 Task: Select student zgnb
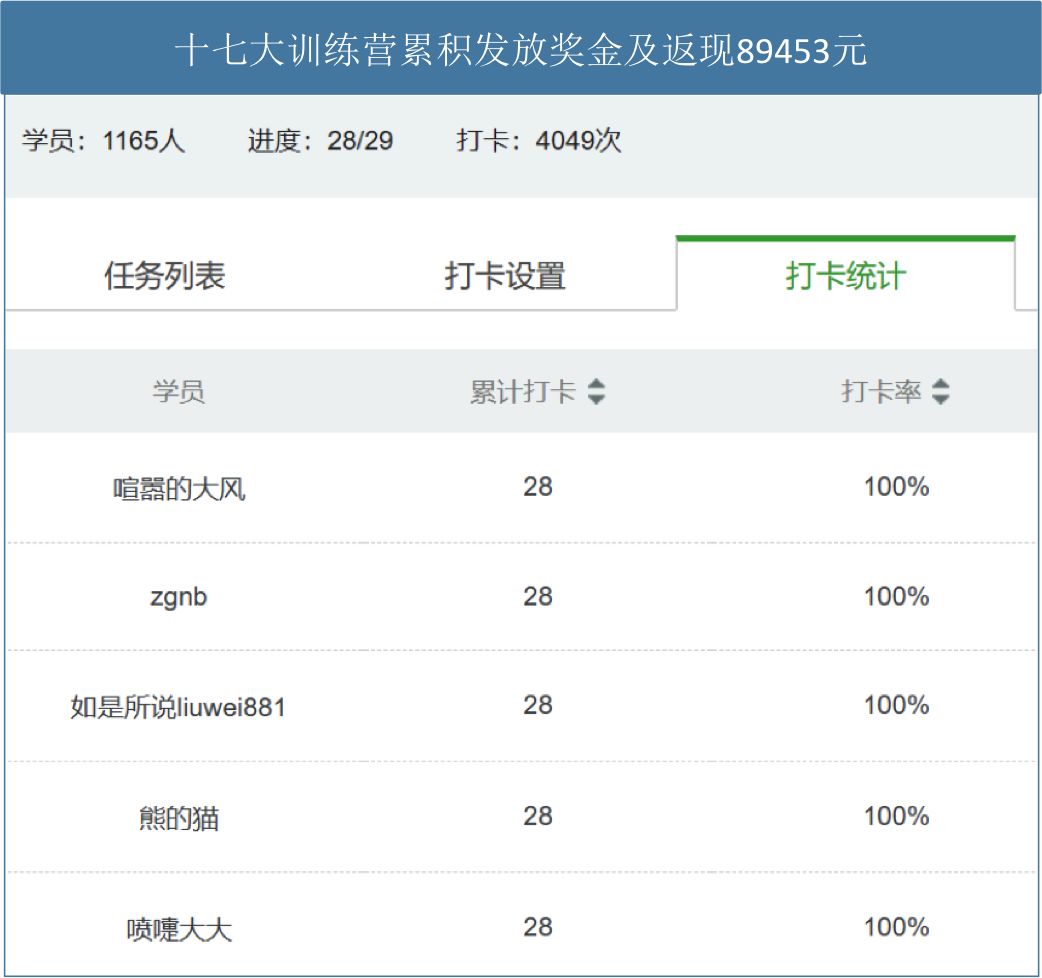pyautogui.click(x=179, y=597)
